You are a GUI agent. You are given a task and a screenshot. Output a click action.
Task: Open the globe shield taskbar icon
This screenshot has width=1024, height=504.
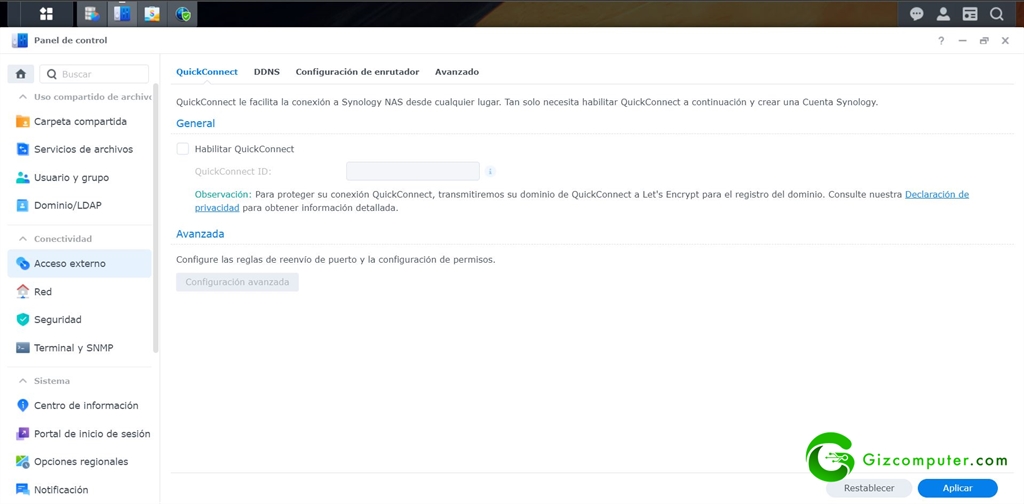point(184,14)
